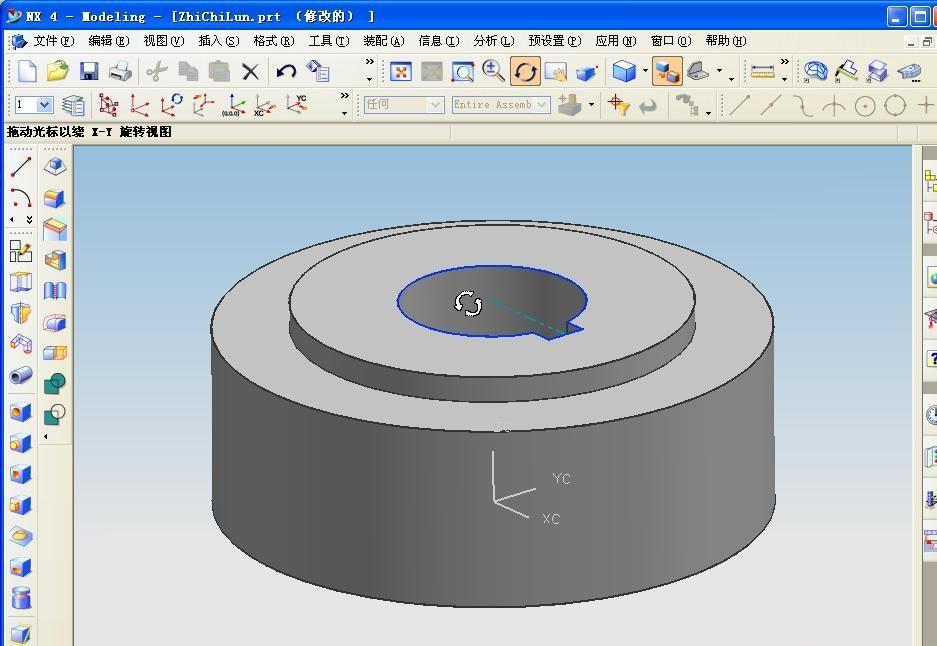Click the Unite boolean tool icon

(x=55, y=383)
